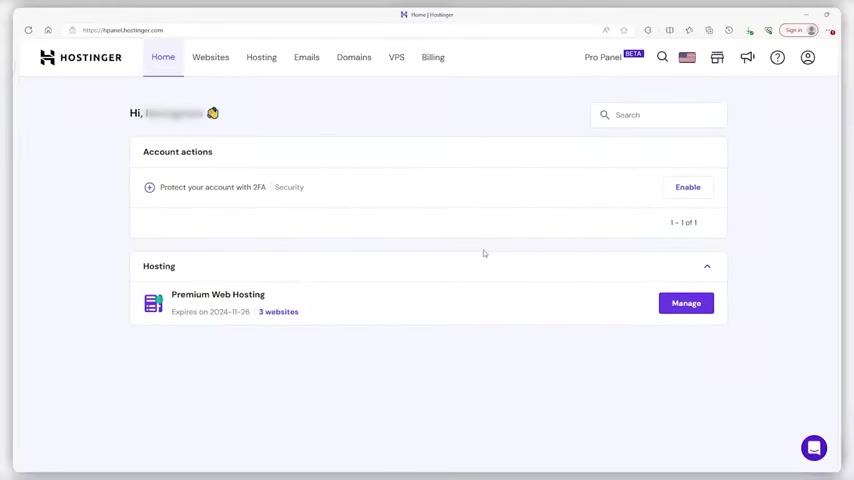Click the browser address bar URL
Viewport: 854px width, 480px height.
pyautogui.click(x=123, y=30)
